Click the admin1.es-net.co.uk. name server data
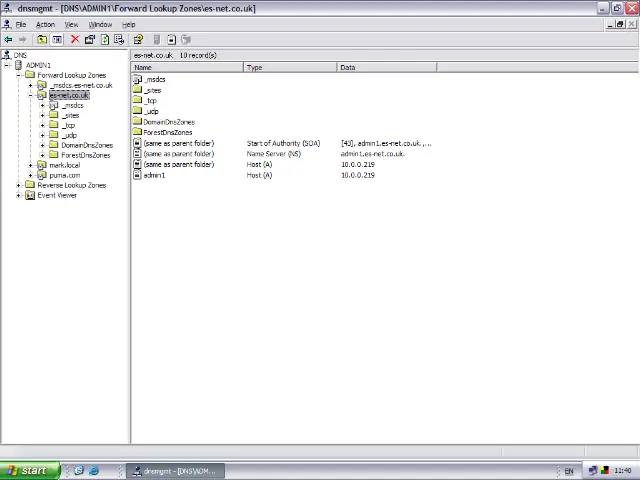The width and height of the screenshot is (640, 480). (x=373, y=154)
